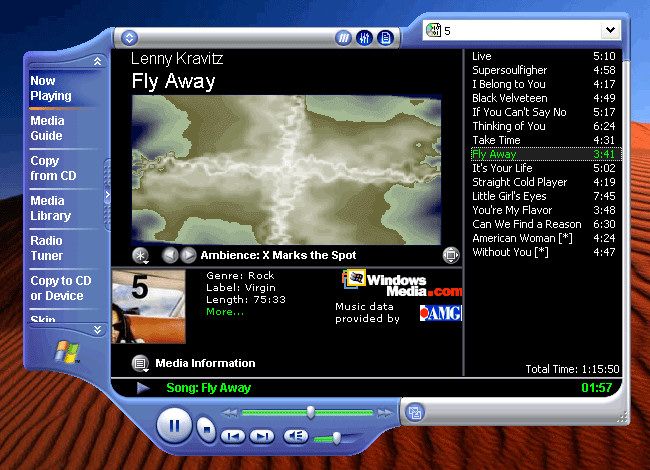Screen dimensions: 650x470
Task: Open the visualization selection menu
Action: (141, 256)
